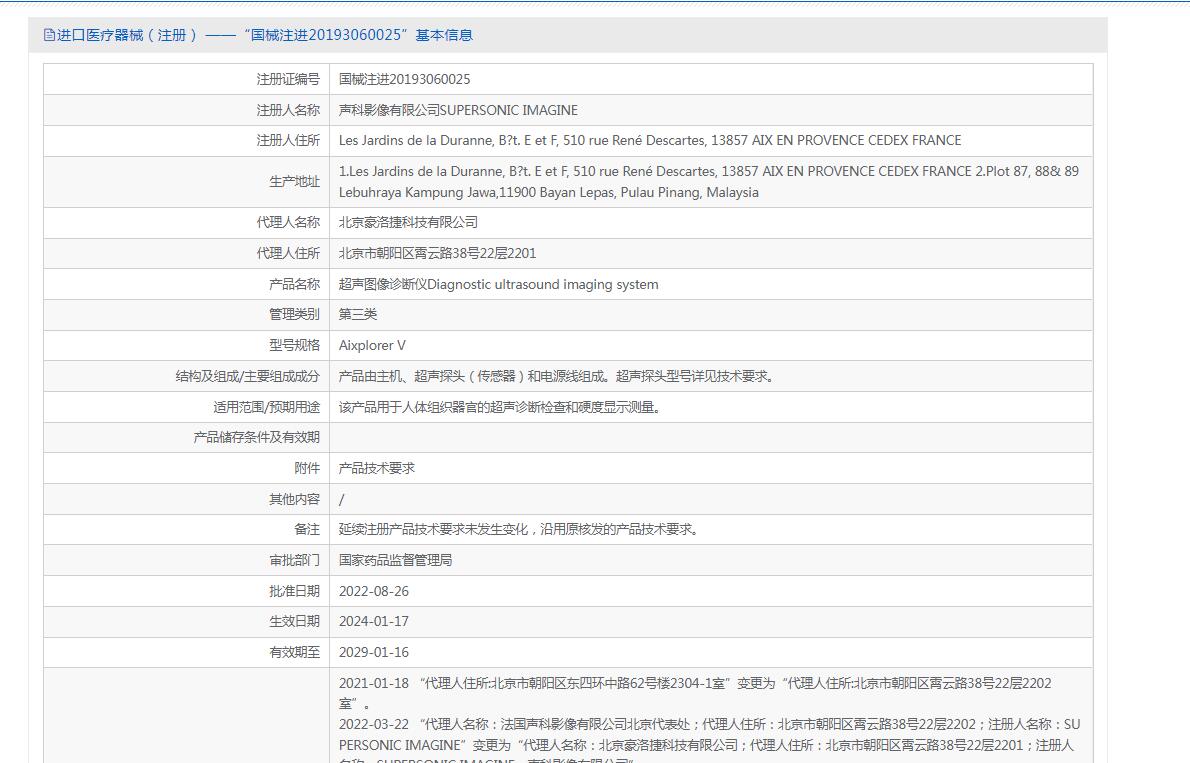This screenshot has width=1190, height=763.
Task: Select management class value 第三类
Action: point(357,314)
